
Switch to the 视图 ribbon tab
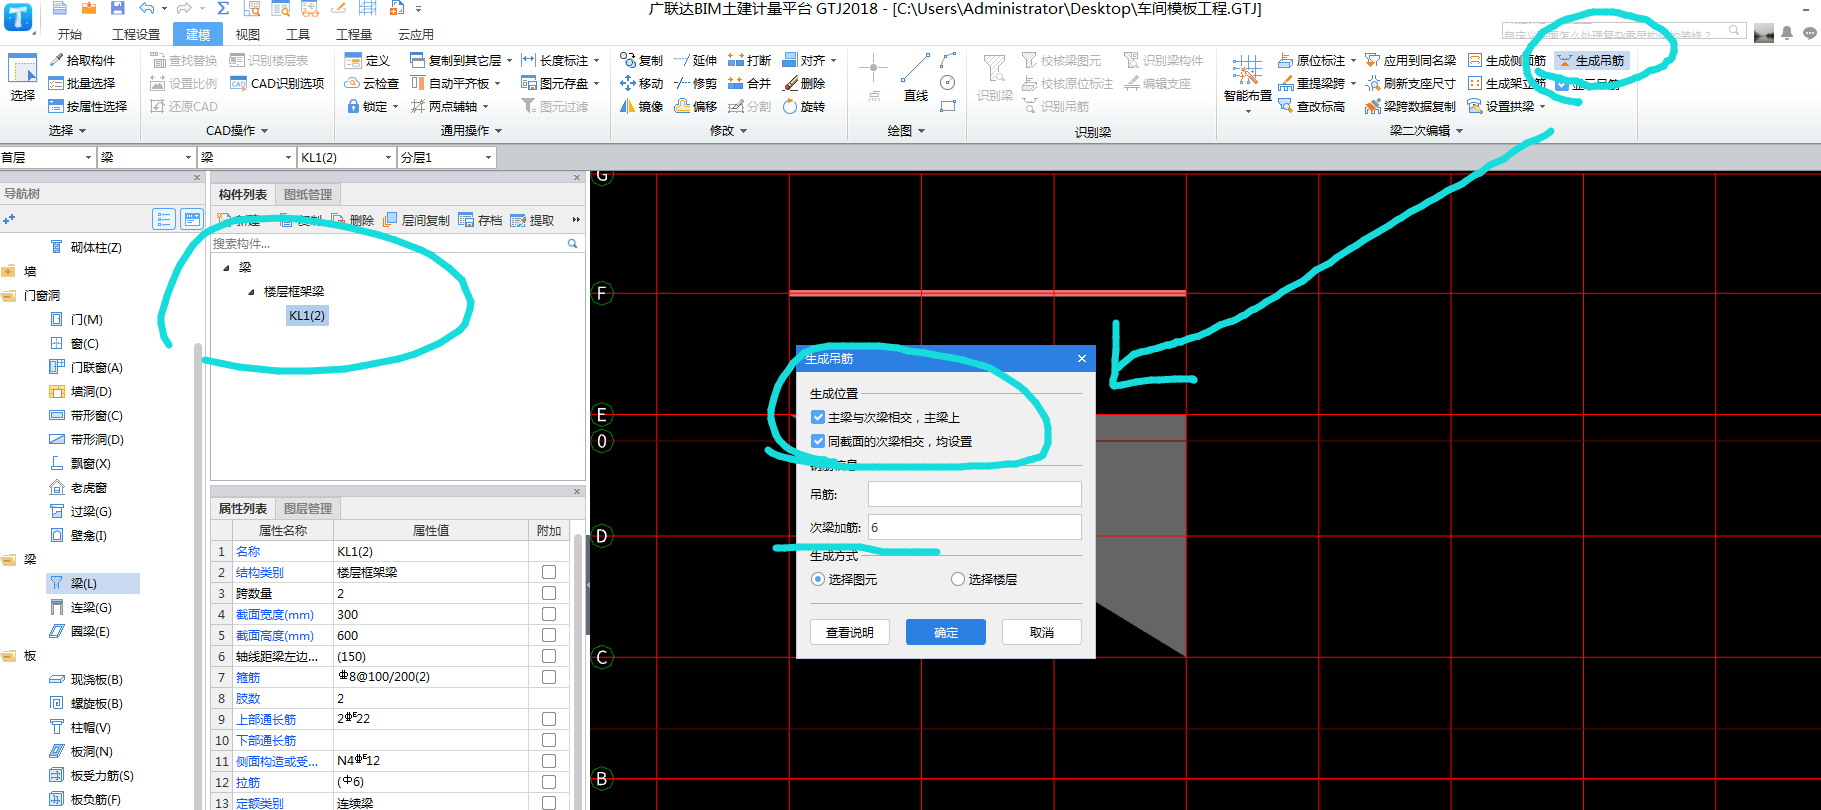[248, 34]
